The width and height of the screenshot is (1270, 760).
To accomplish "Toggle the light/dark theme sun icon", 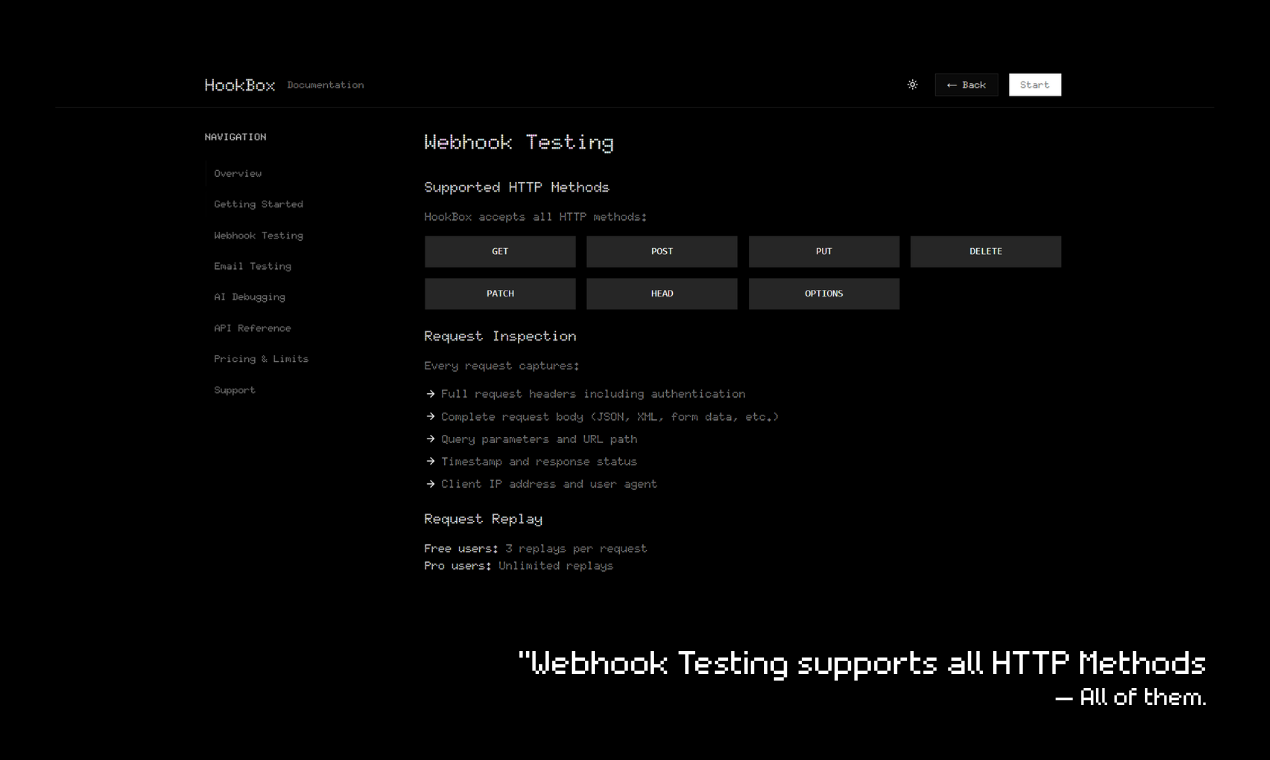I will 912,85.
